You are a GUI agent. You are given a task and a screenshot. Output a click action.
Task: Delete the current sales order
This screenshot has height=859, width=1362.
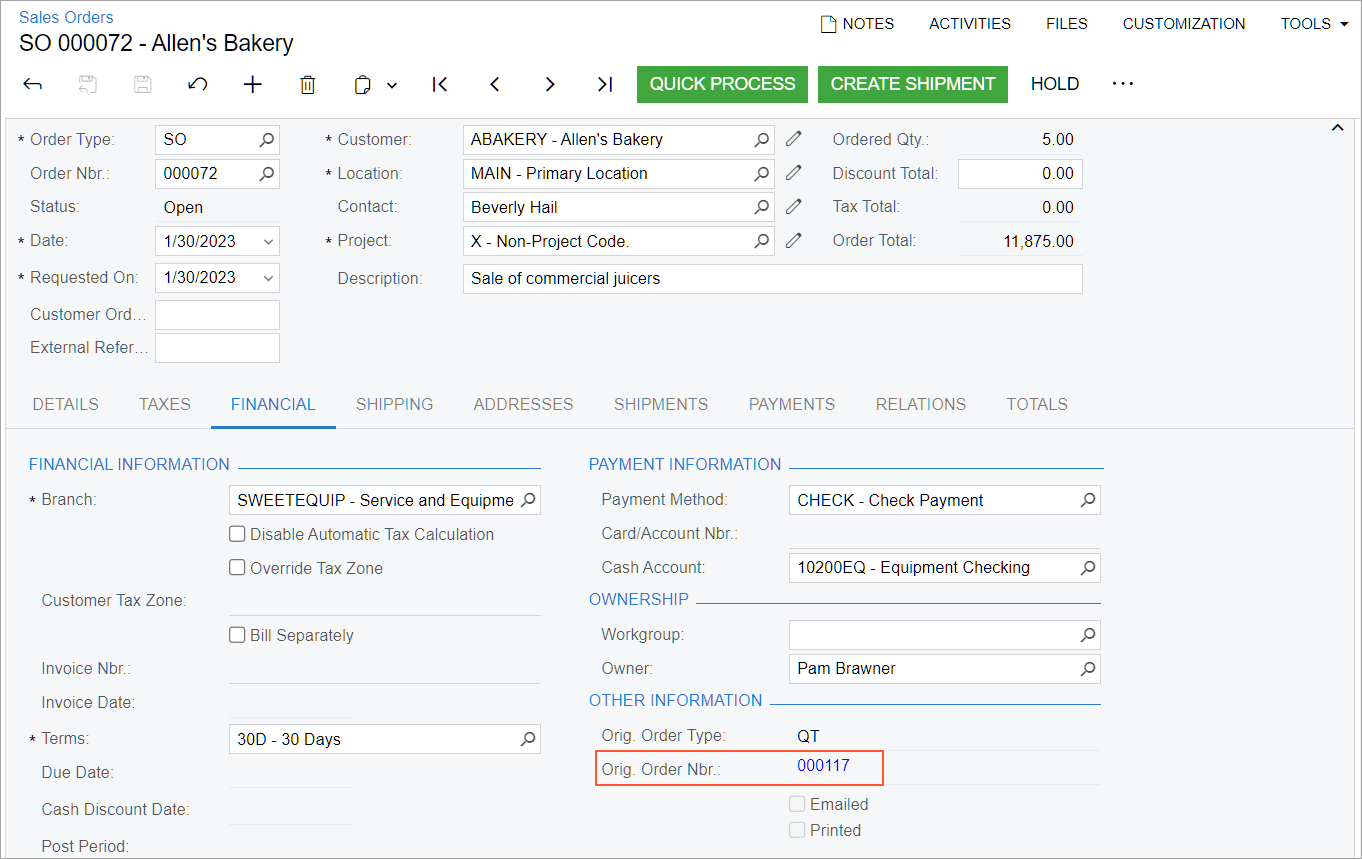308,84
